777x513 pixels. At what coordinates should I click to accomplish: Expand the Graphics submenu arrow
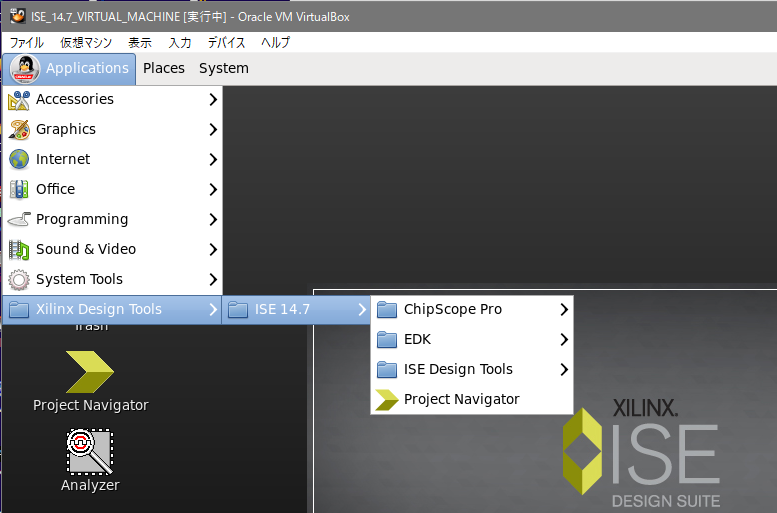(213, 129)
